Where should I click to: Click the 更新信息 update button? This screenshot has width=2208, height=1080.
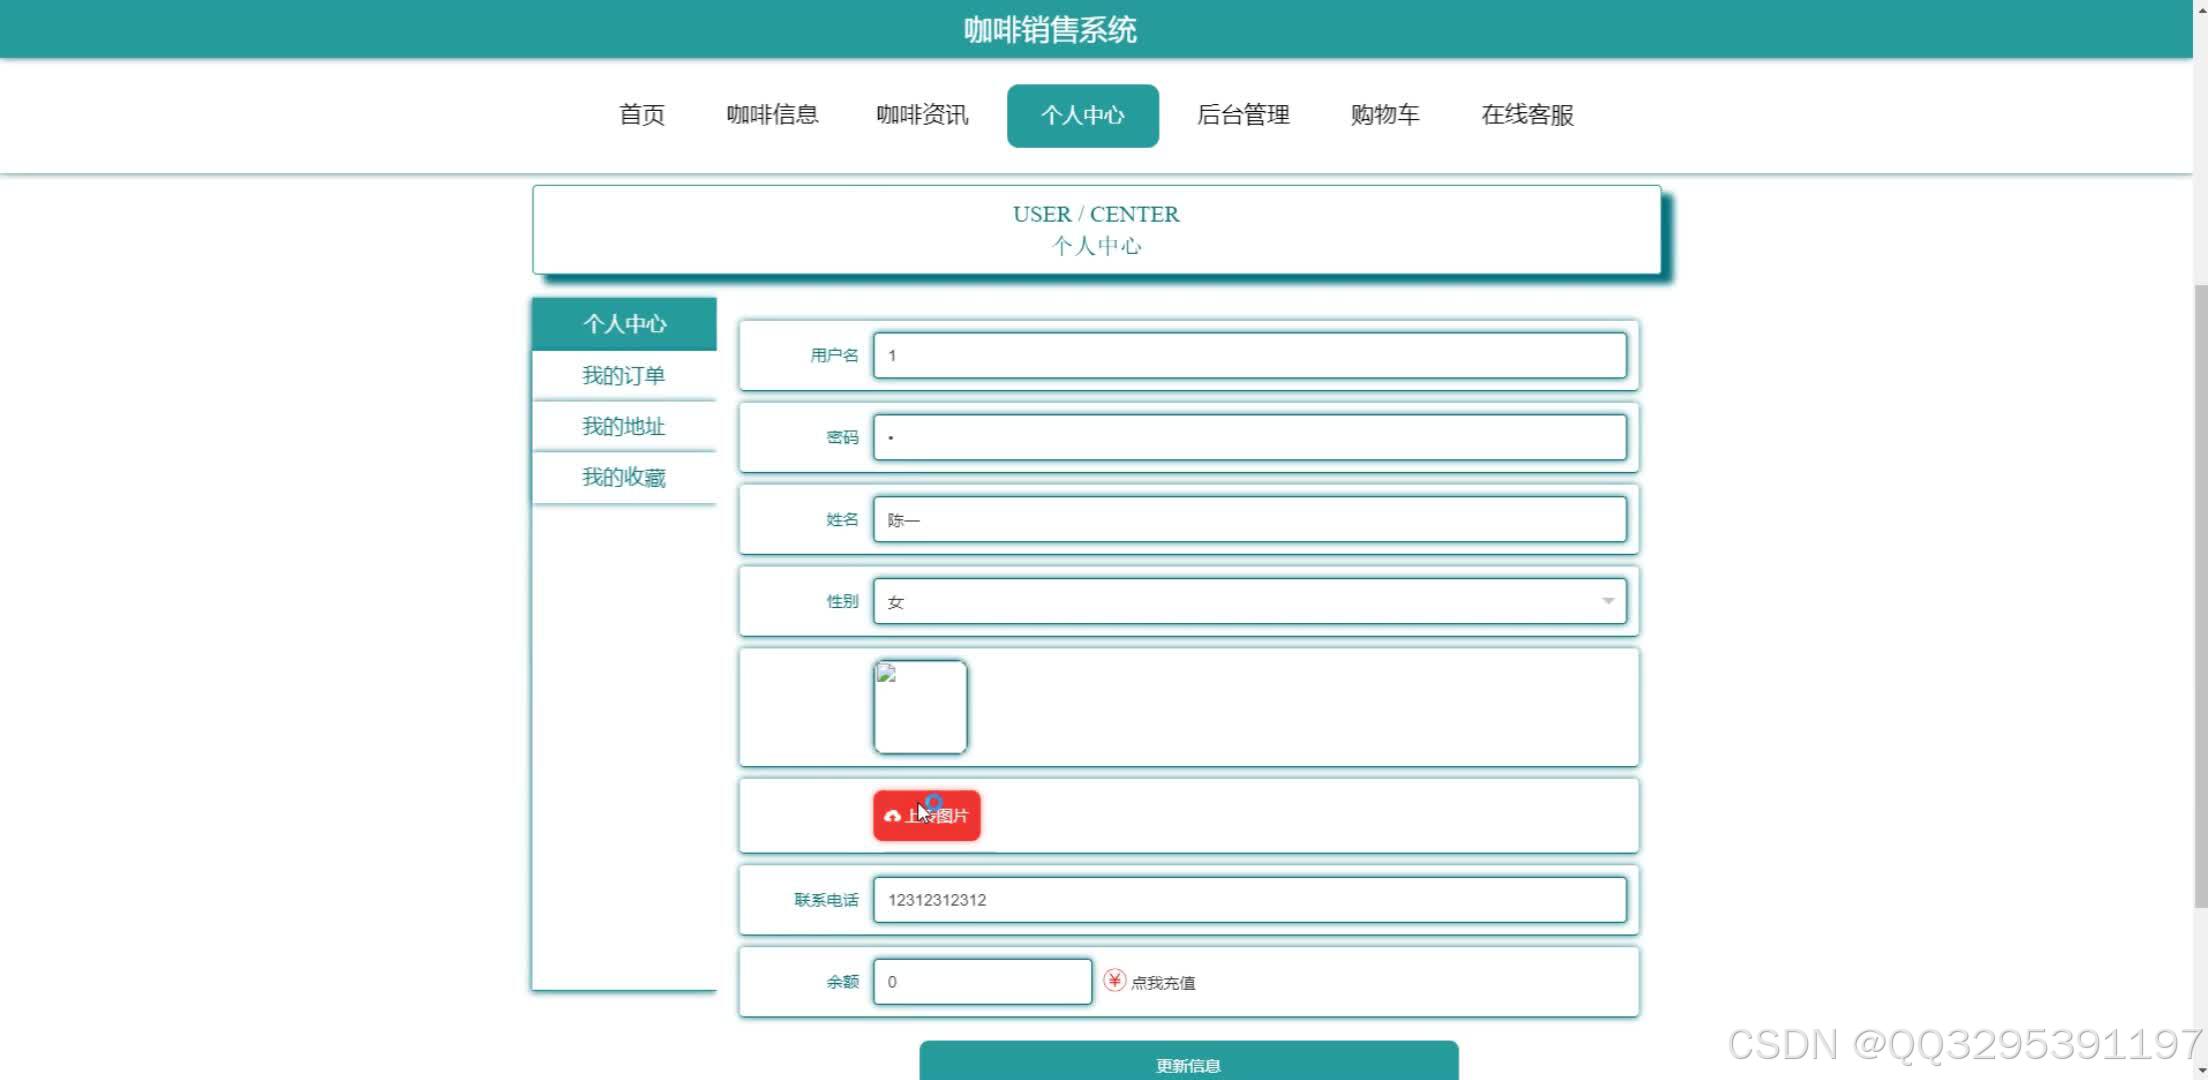point(1189,1062)
